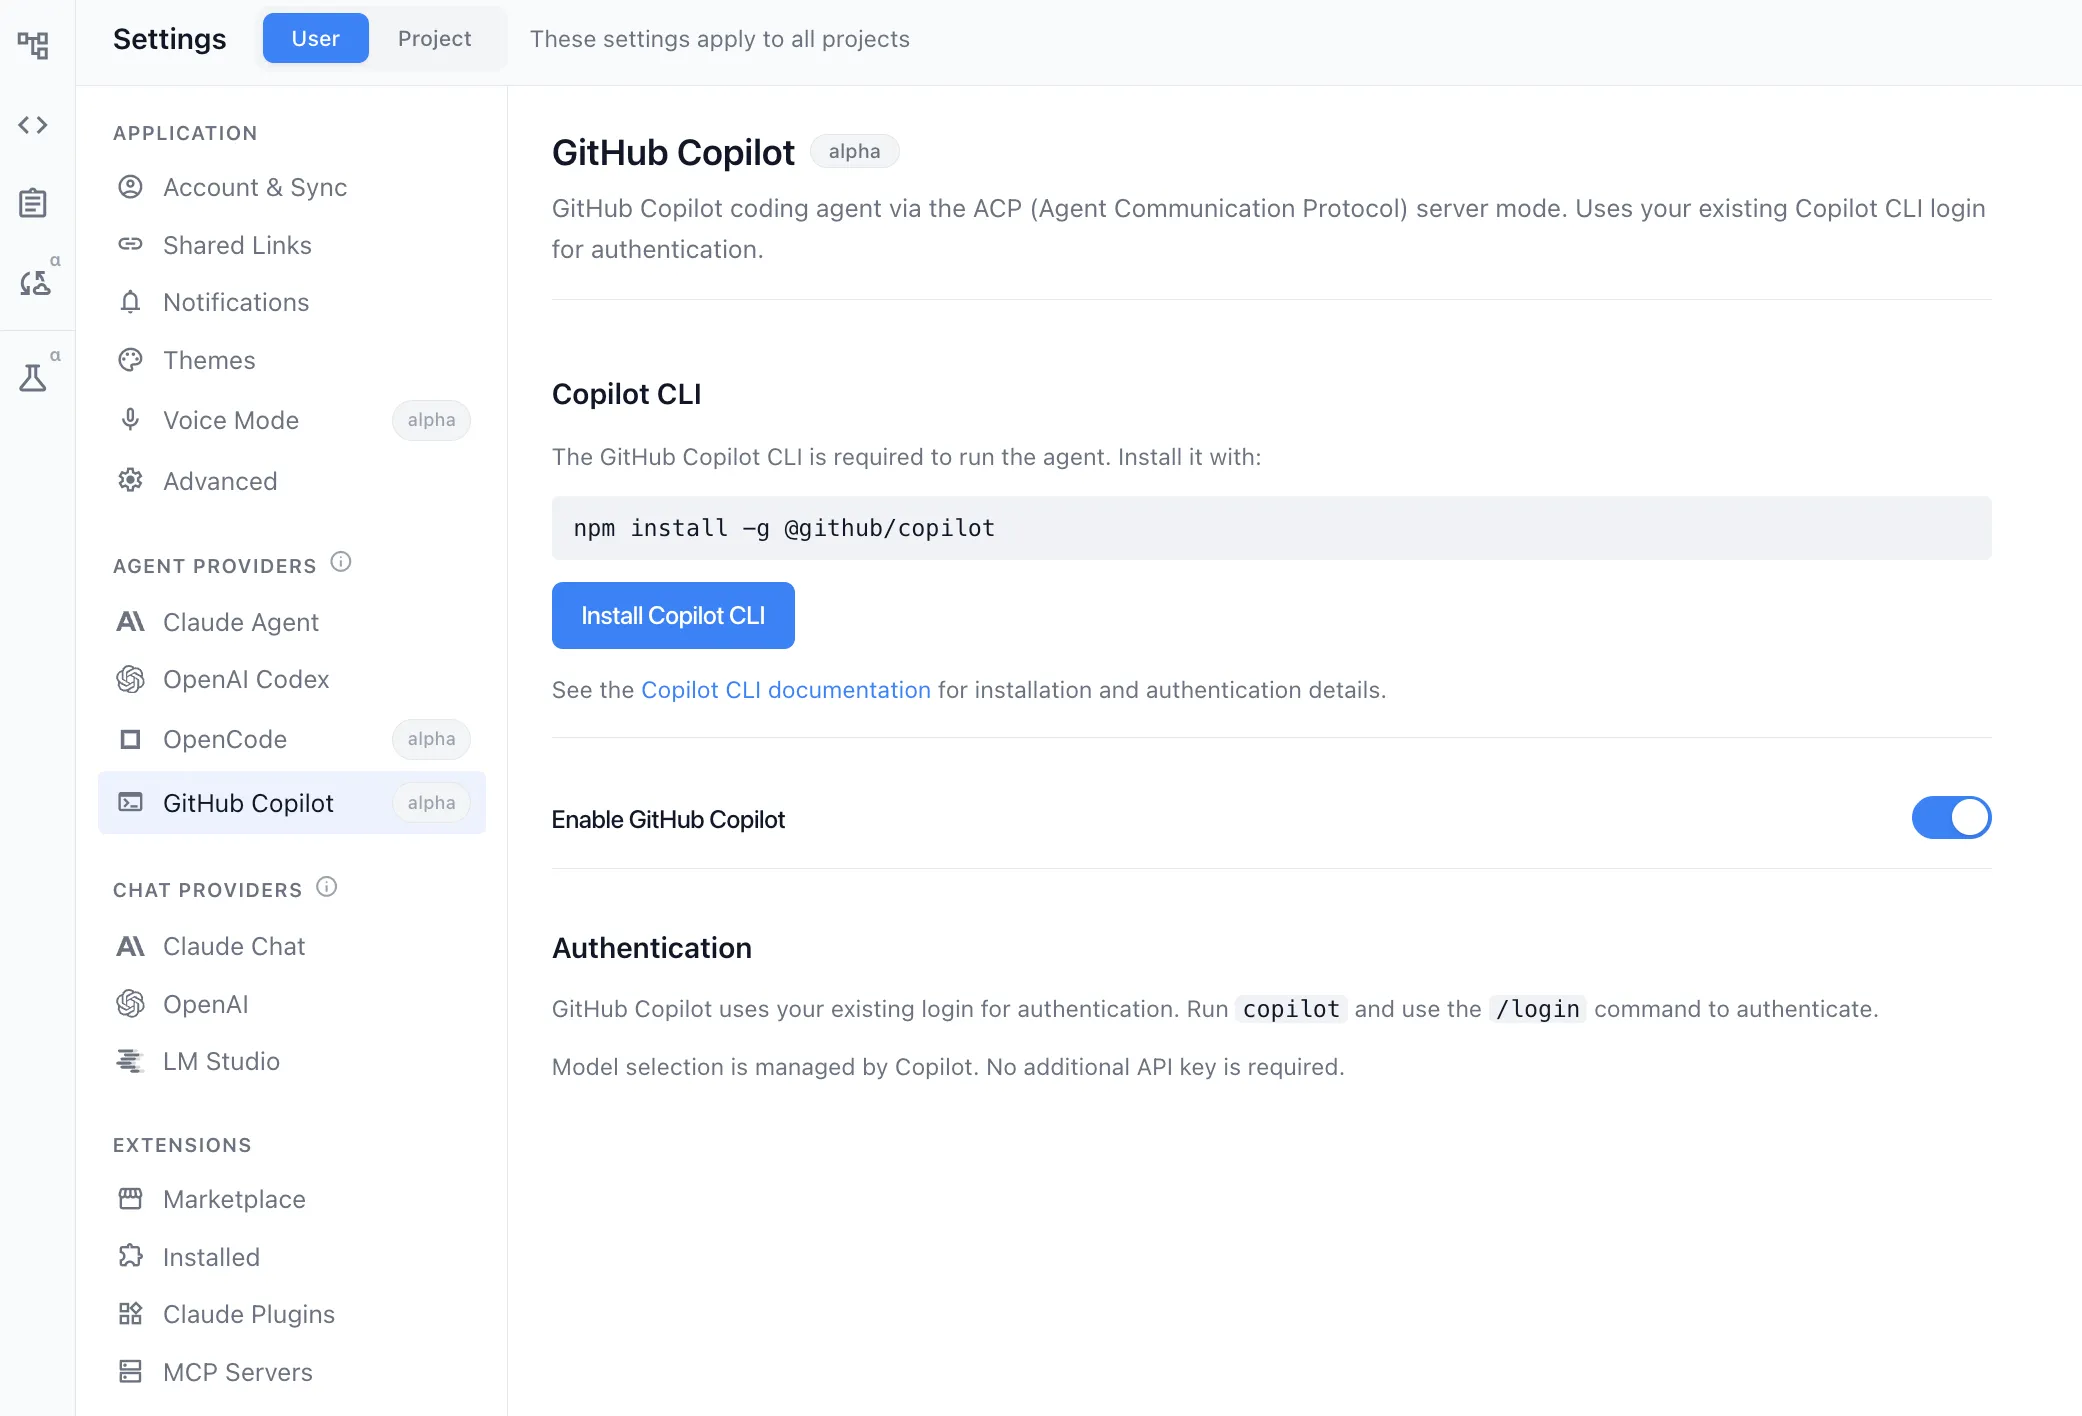Select Claude Agent provider
This screenshot has height=1416, width=2082.
[292, 622]
